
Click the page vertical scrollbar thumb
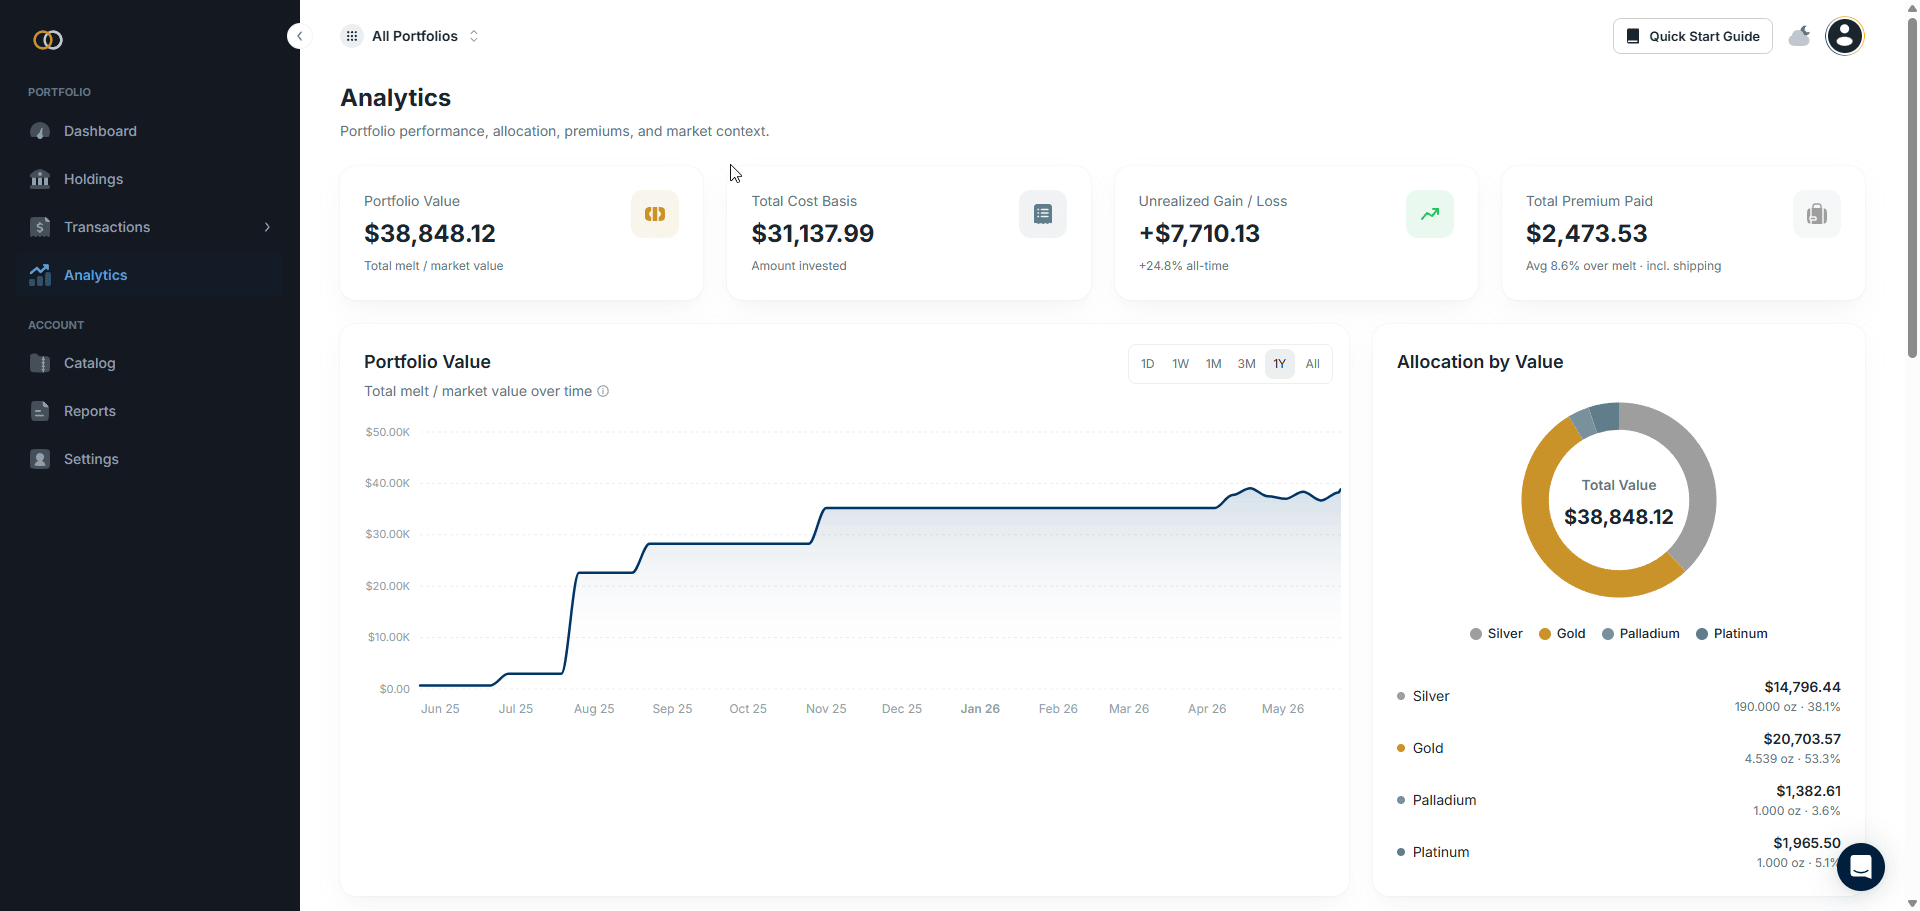(x=1912, y=186)
